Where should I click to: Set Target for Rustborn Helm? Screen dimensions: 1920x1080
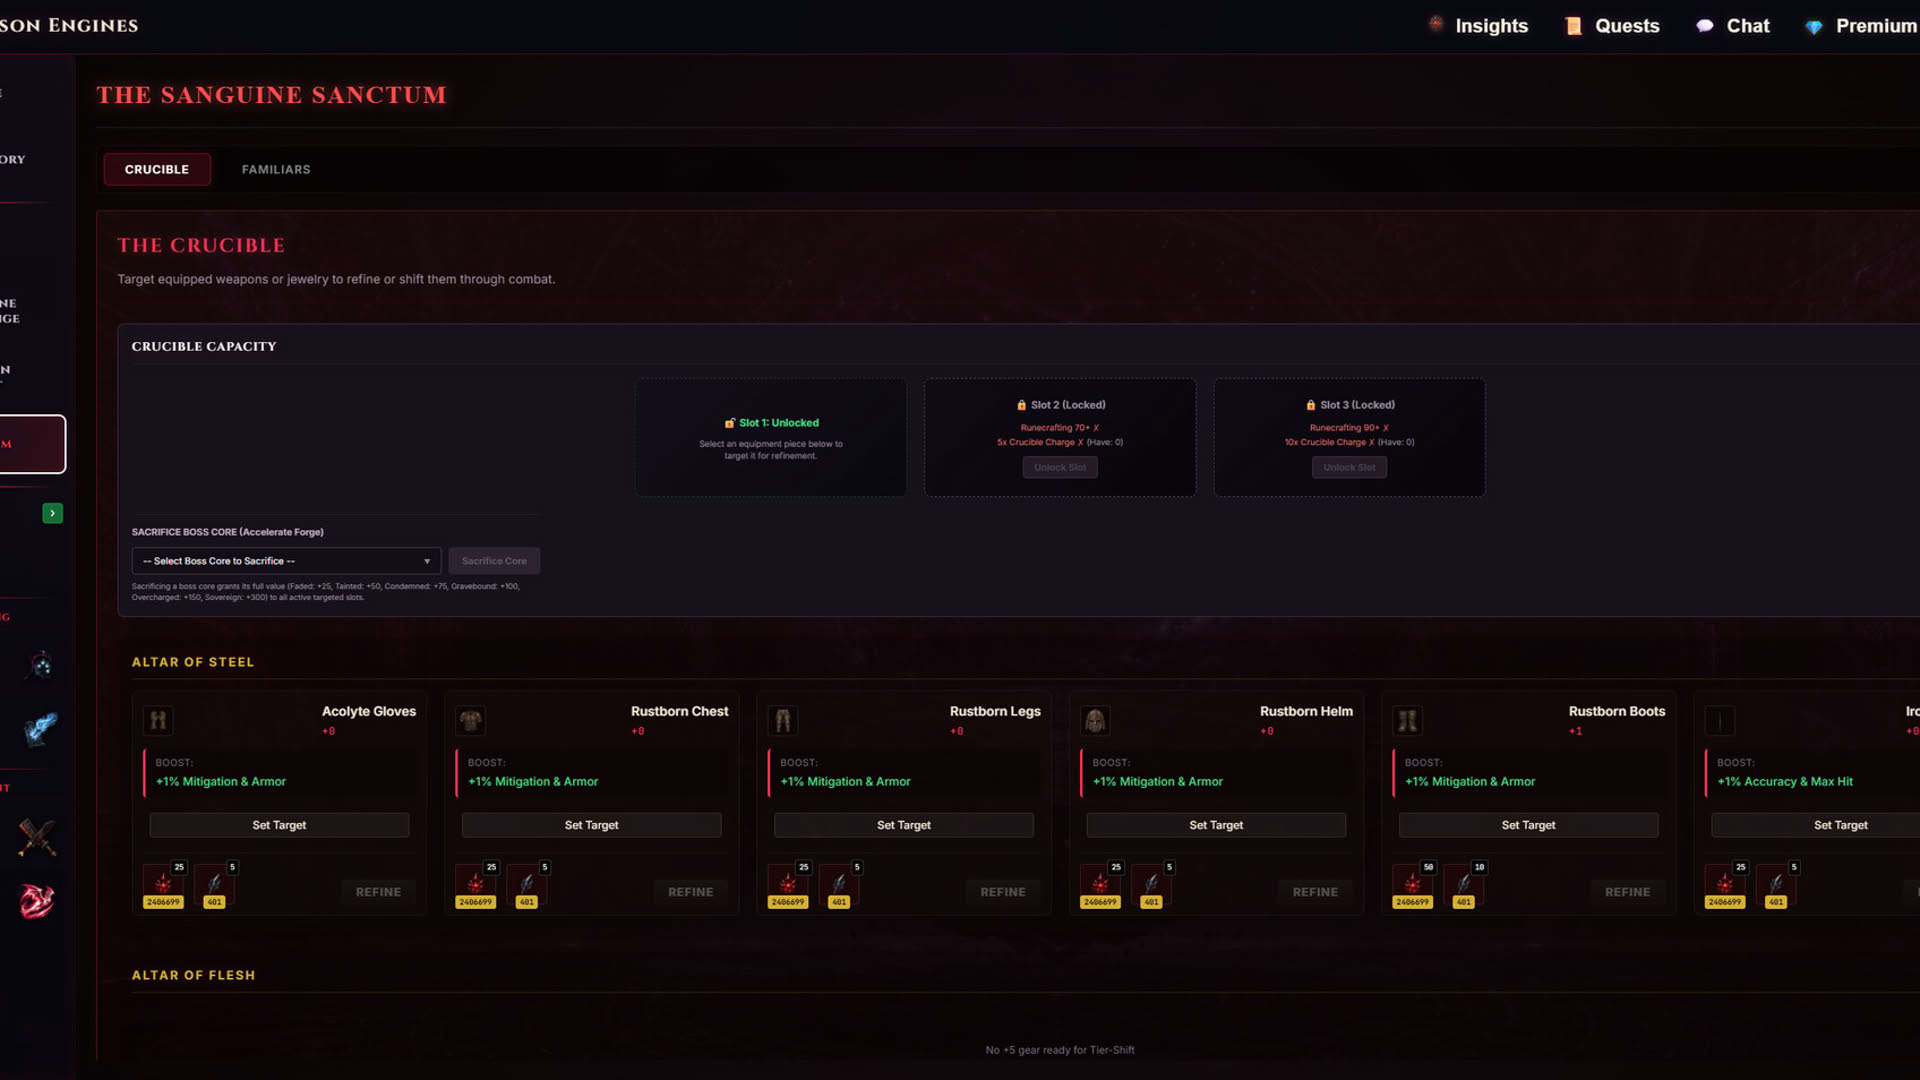coord(1216,825)
